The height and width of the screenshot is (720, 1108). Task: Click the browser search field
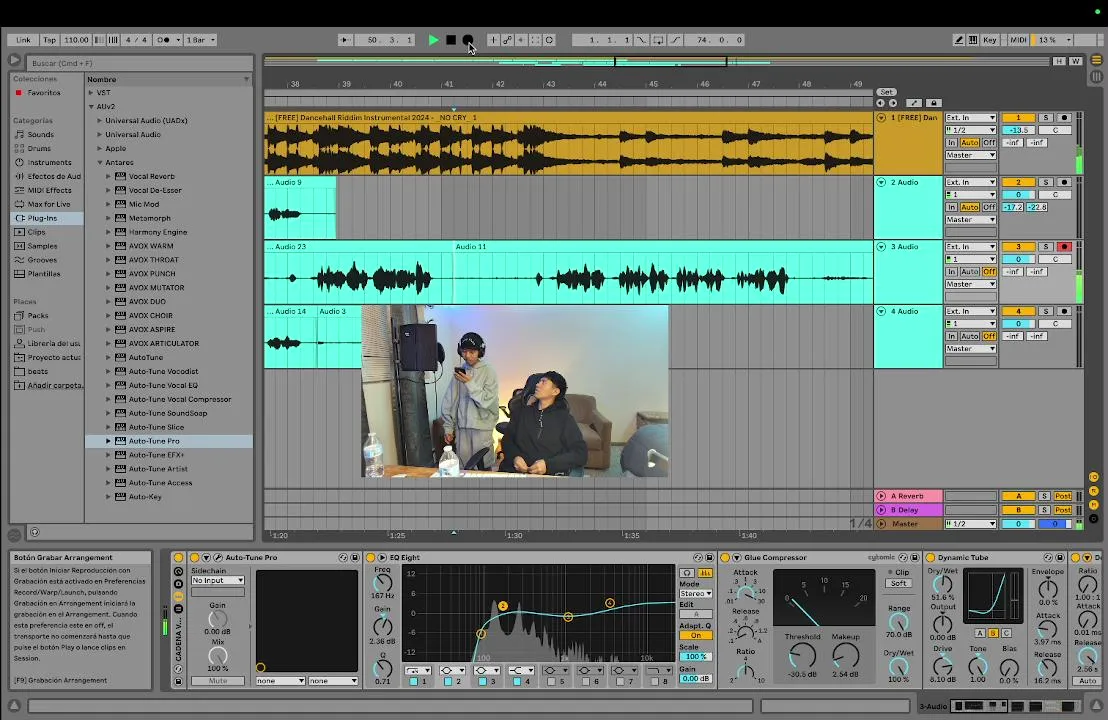click(140, 63)
